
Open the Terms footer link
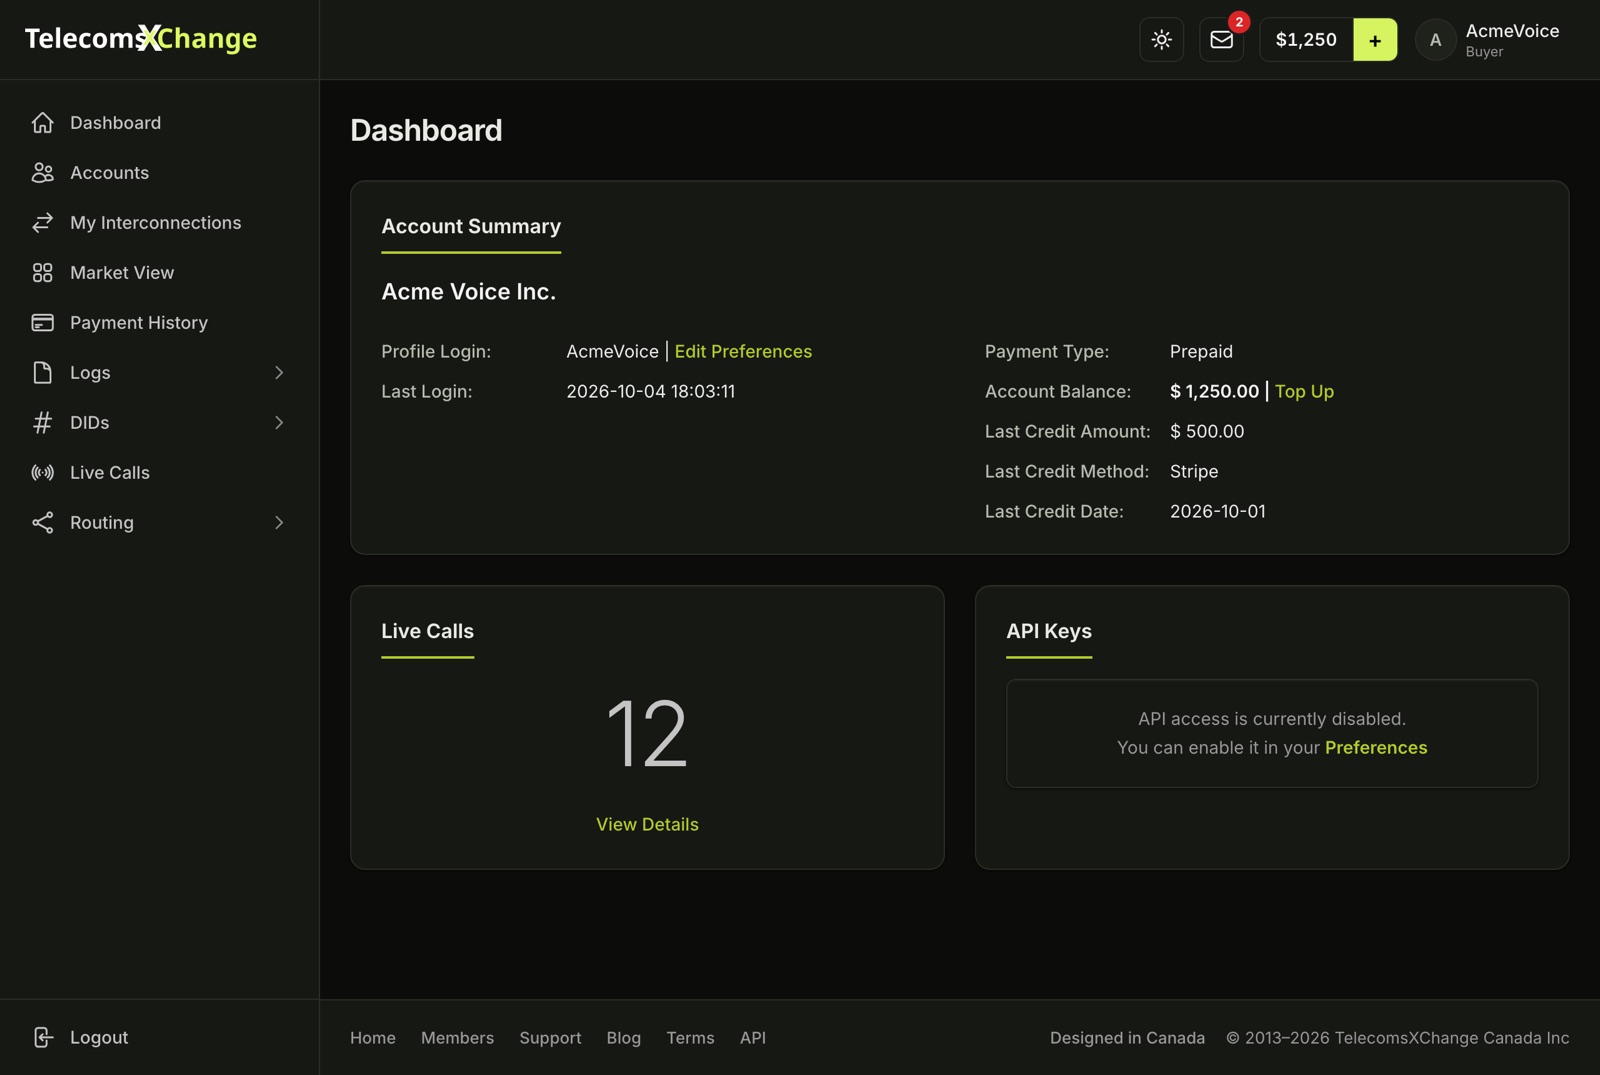pos(690,1038)
